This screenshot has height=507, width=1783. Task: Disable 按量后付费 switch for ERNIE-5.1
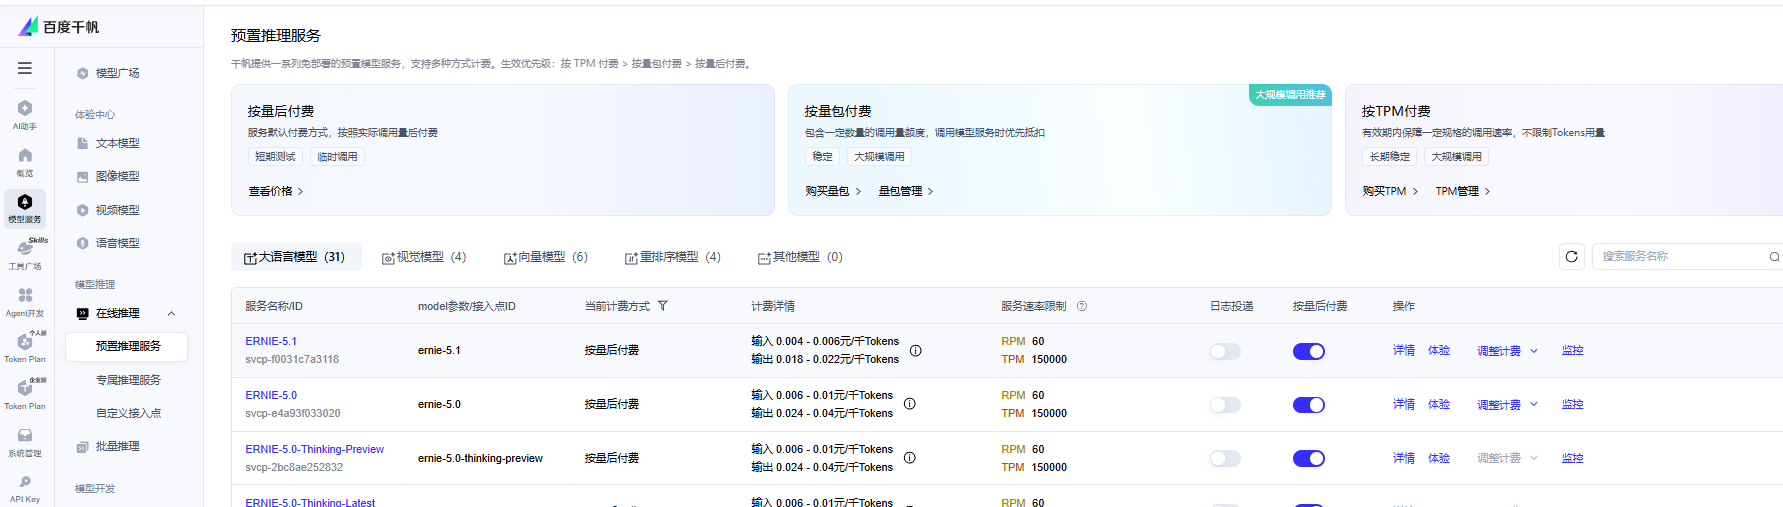click(1309, 351)
